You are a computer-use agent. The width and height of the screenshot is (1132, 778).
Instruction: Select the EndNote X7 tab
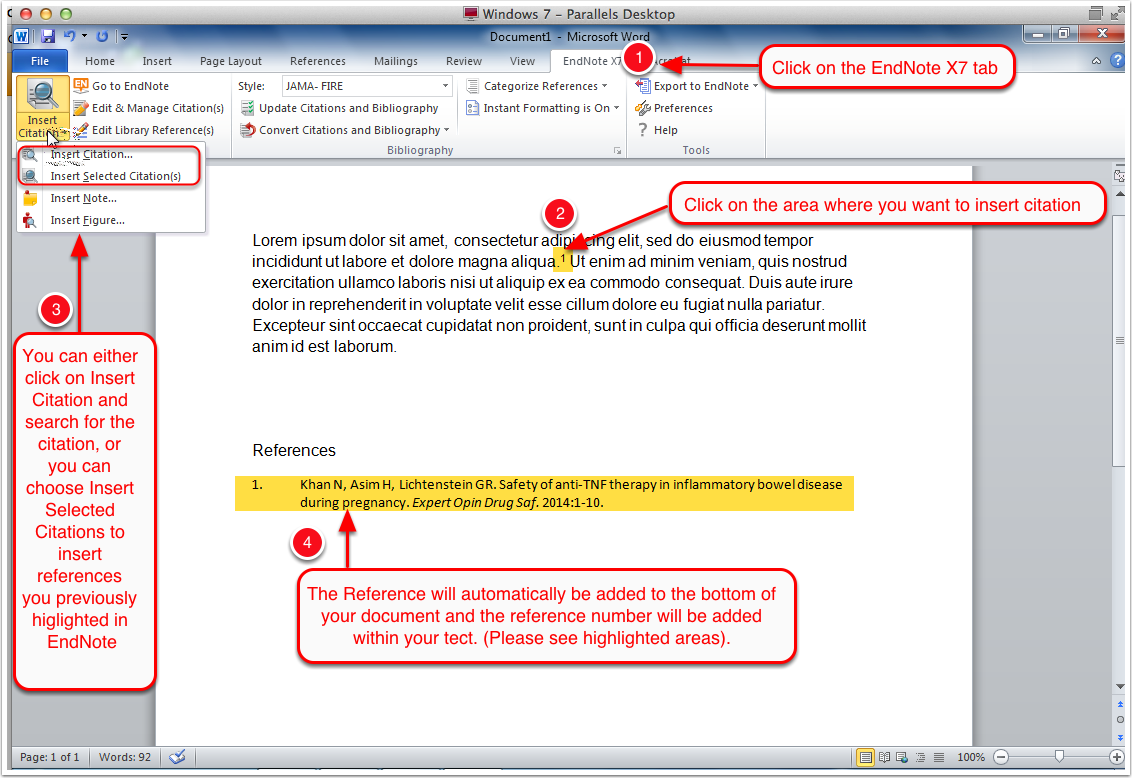(591, 61)
